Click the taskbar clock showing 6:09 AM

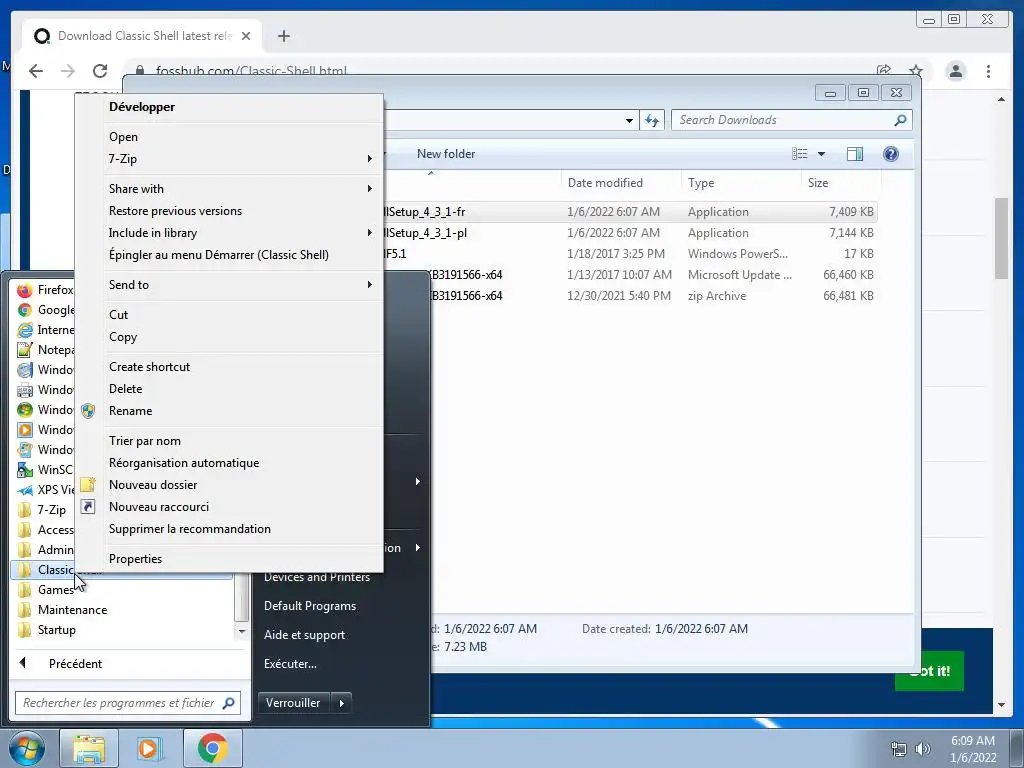pos(973,741)
